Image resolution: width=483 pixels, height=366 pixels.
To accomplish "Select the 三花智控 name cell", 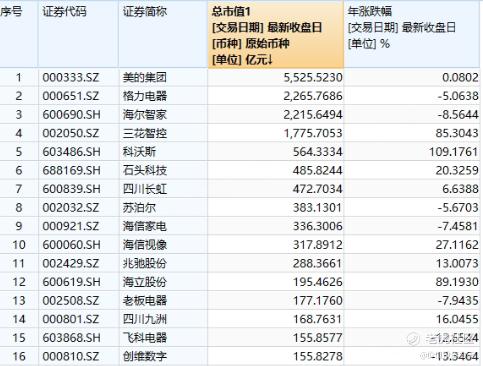I will (163, 133).
